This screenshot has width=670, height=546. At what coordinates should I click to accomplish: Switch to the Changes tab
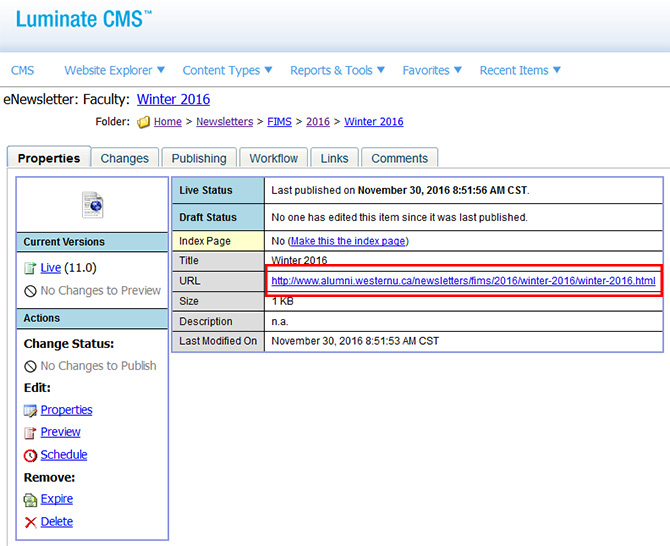[x=124, y=158]
